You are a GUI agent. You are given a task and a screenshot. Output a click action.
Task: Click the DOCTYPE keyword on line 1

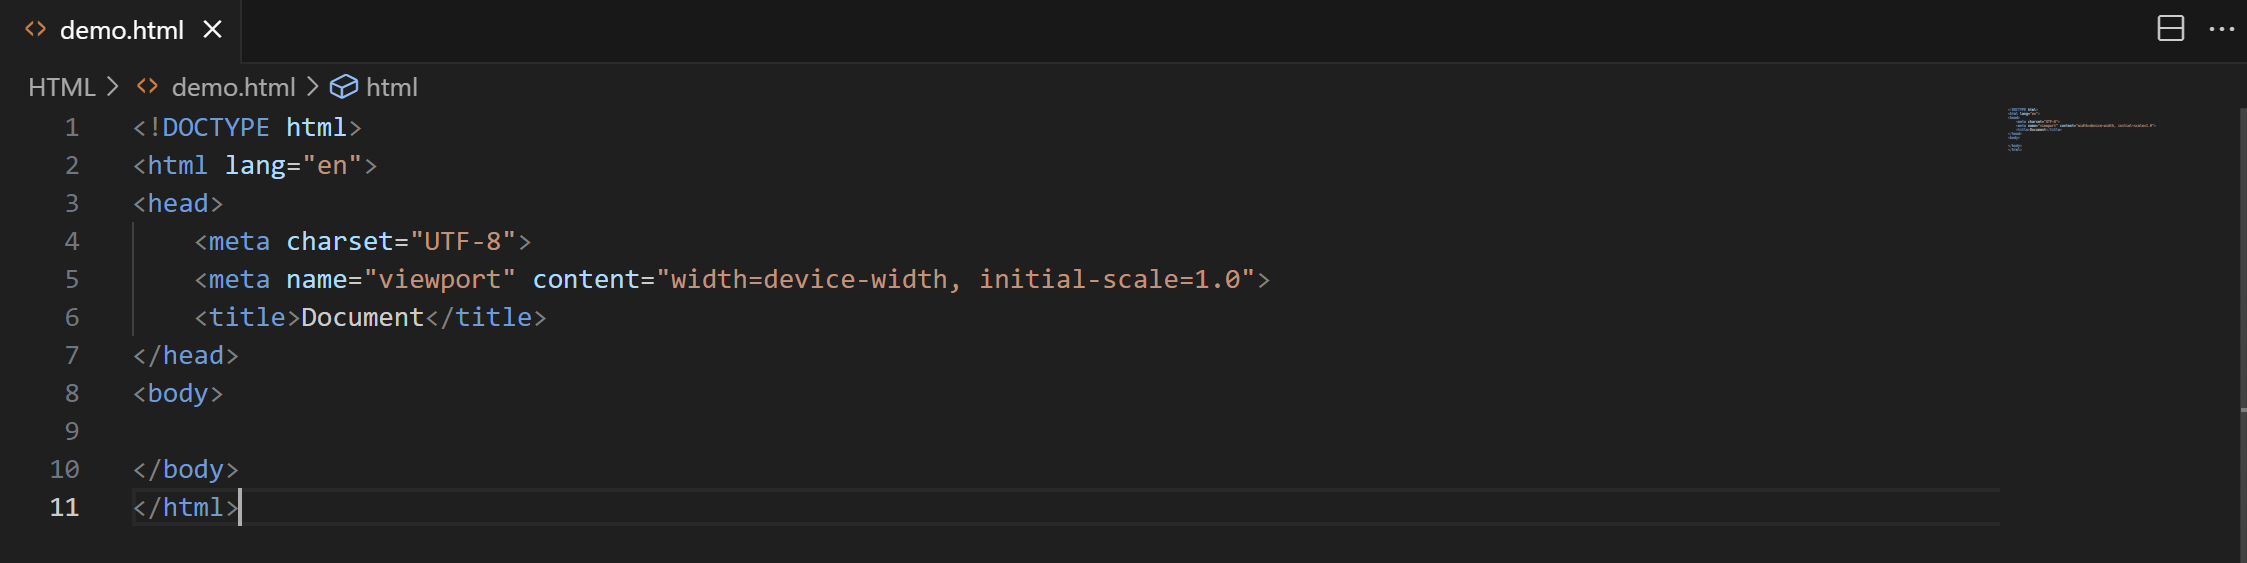point(215,127)
